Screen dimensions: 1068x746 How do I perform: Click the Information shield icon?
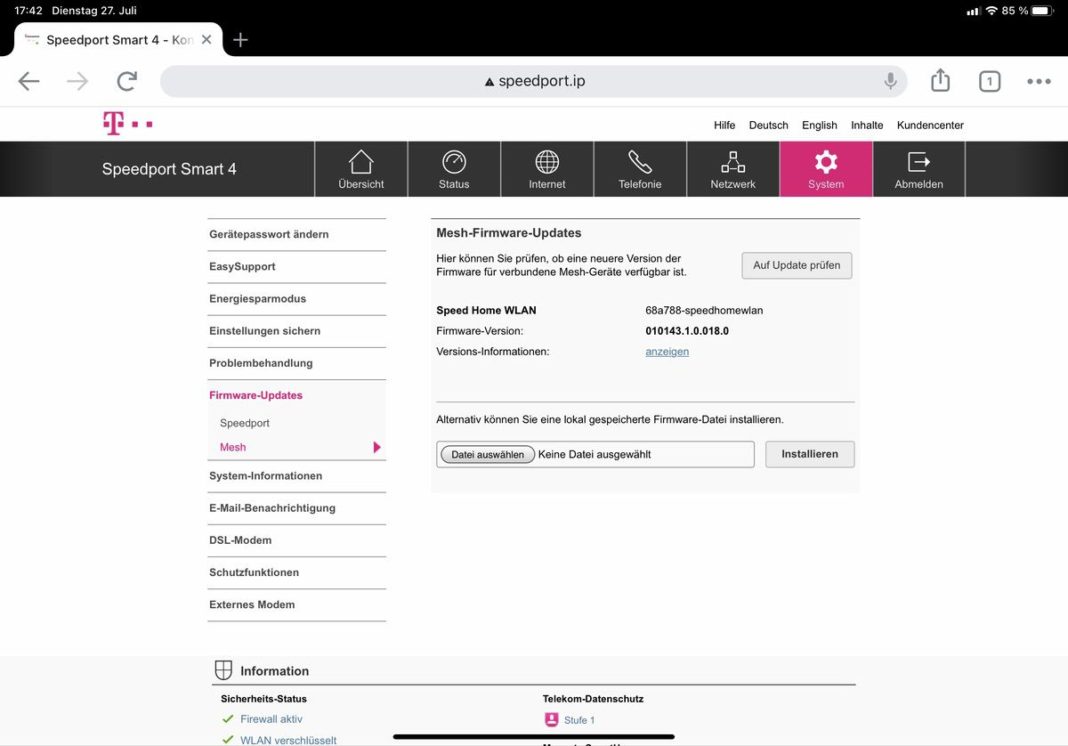coord(223,670)
